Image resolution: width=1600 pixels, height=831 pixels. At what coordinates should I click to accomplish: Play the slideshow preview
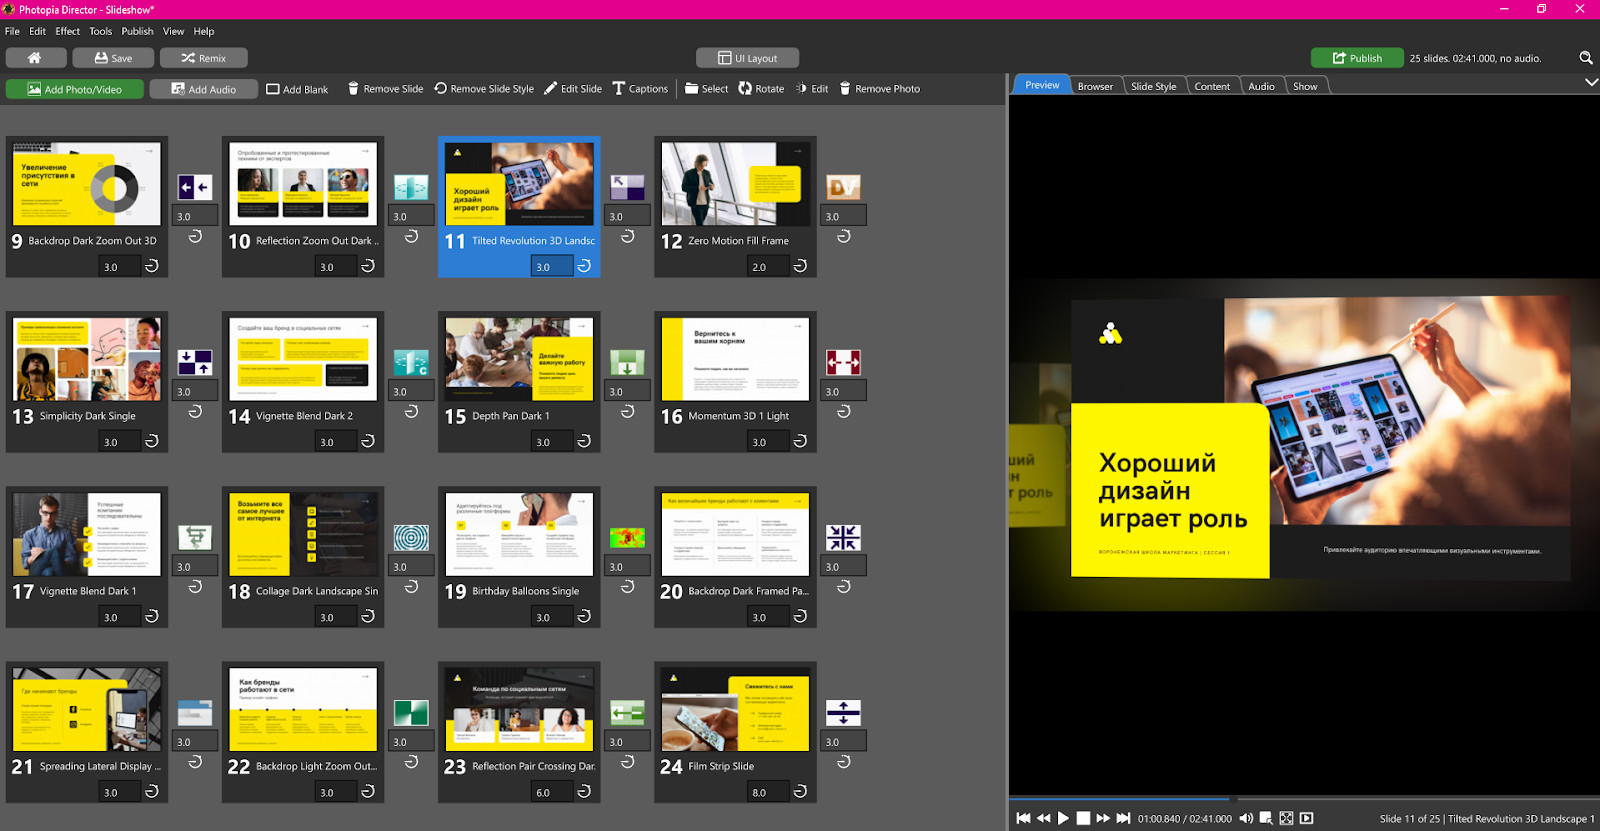point(1063,818)
